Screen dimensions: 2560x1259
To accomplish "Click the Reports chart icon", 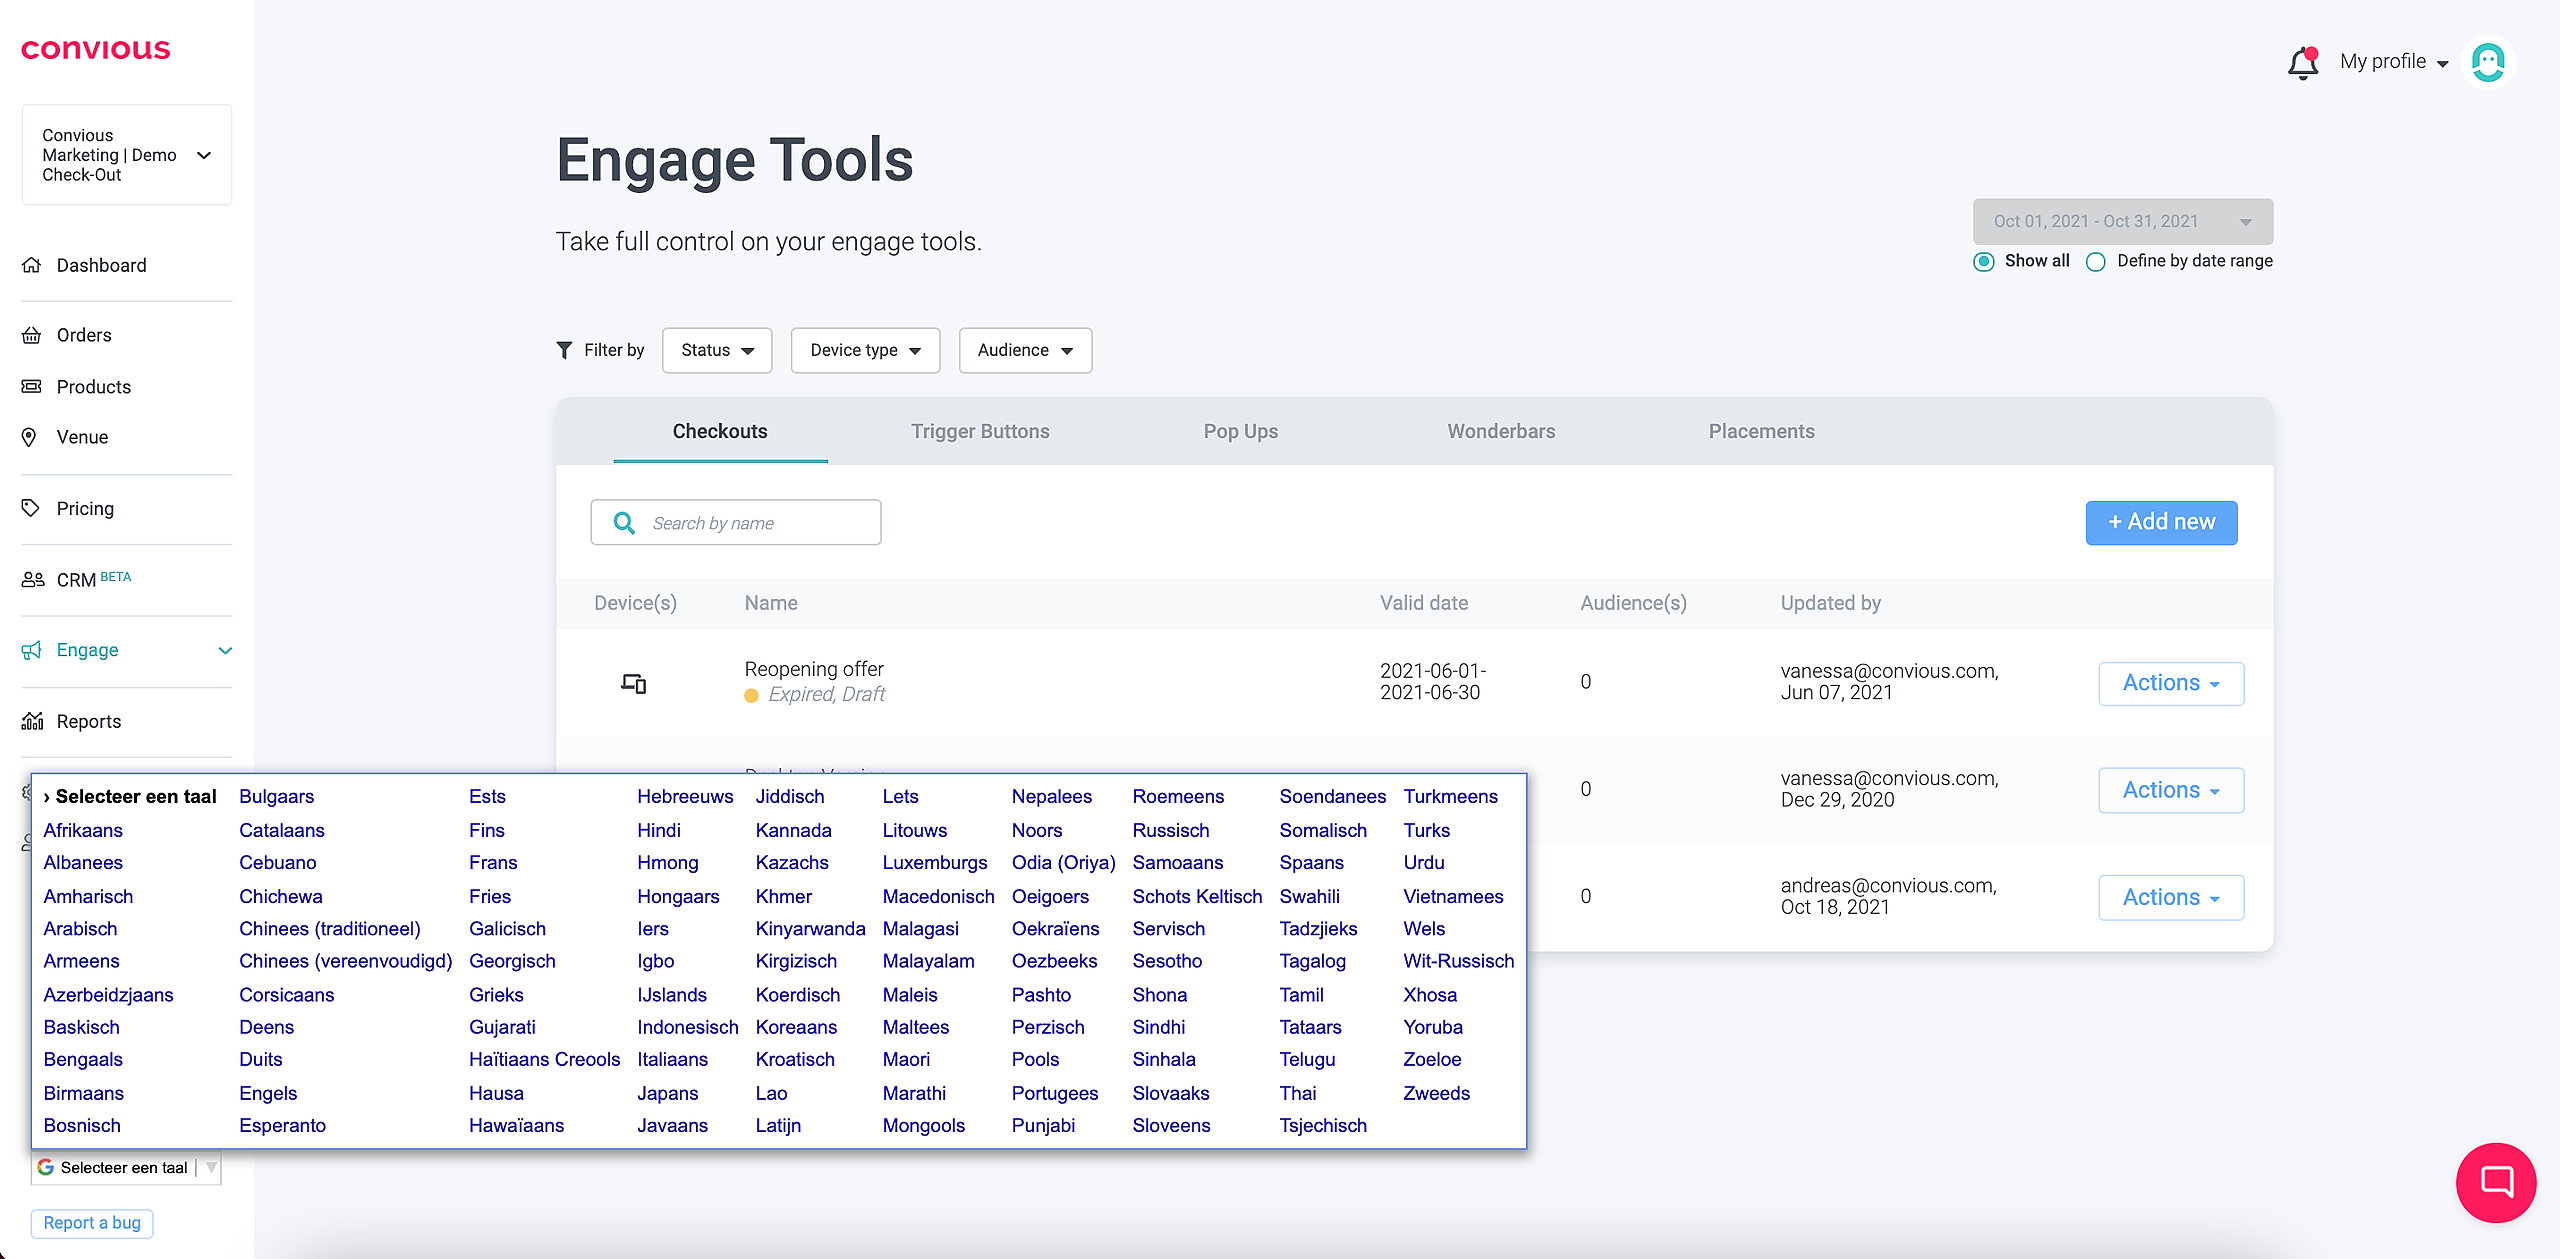I will pos(32,721).
